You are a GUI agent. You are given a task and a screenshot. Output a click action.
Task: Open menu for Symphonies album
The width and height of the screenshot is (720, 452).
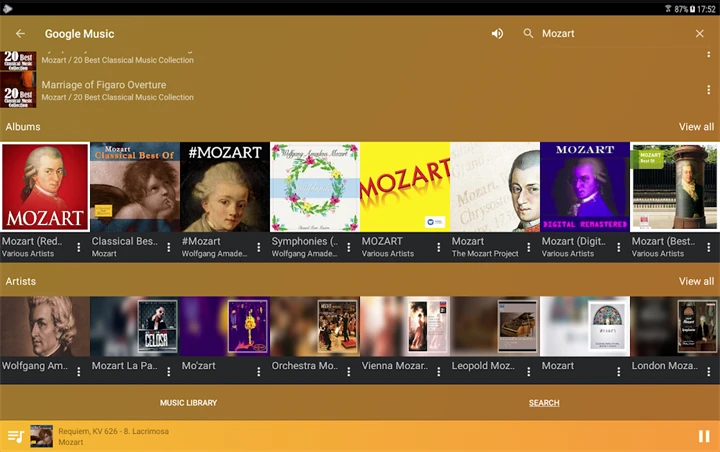(349, 248)
